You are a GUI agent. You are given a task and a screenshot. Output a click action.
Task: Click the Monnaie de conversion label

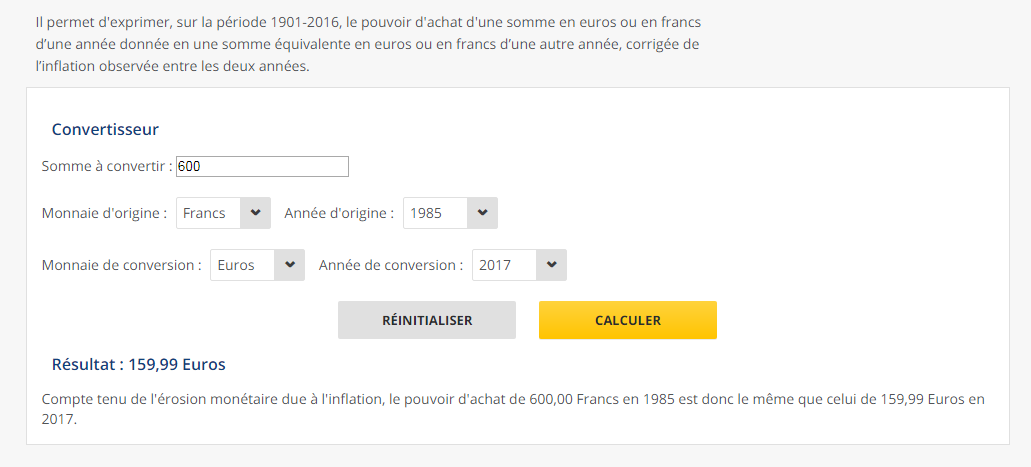[x=122, y=265]
